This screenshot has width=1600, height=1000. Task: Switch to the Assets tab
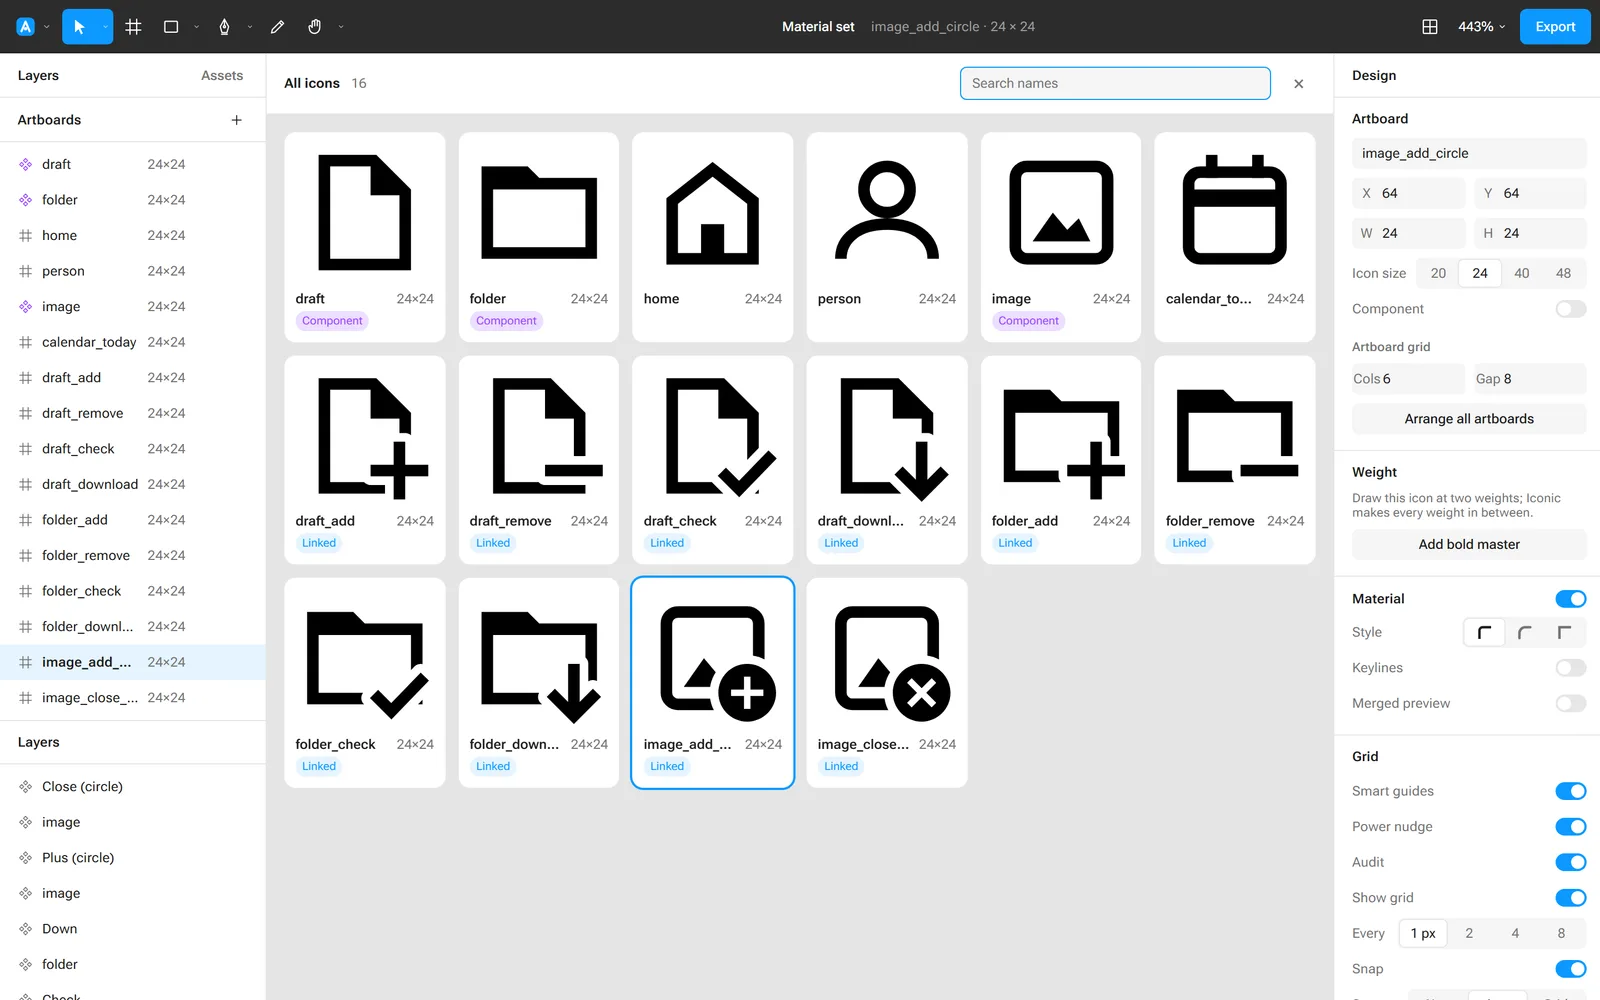[222, 76]
